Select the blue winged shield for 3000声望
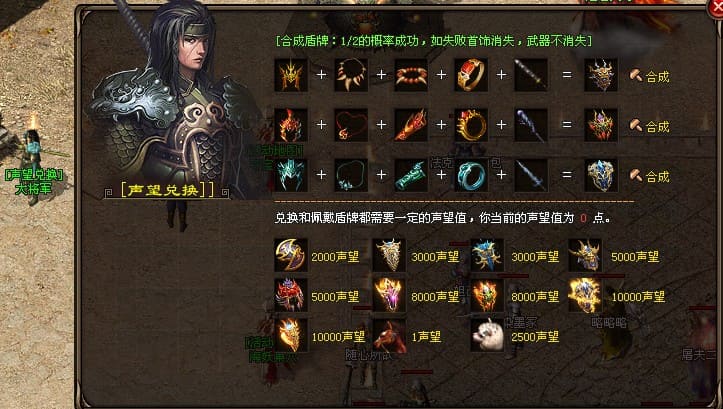The height and width of the screenshot is (409, 723). [x=488, y=255]
